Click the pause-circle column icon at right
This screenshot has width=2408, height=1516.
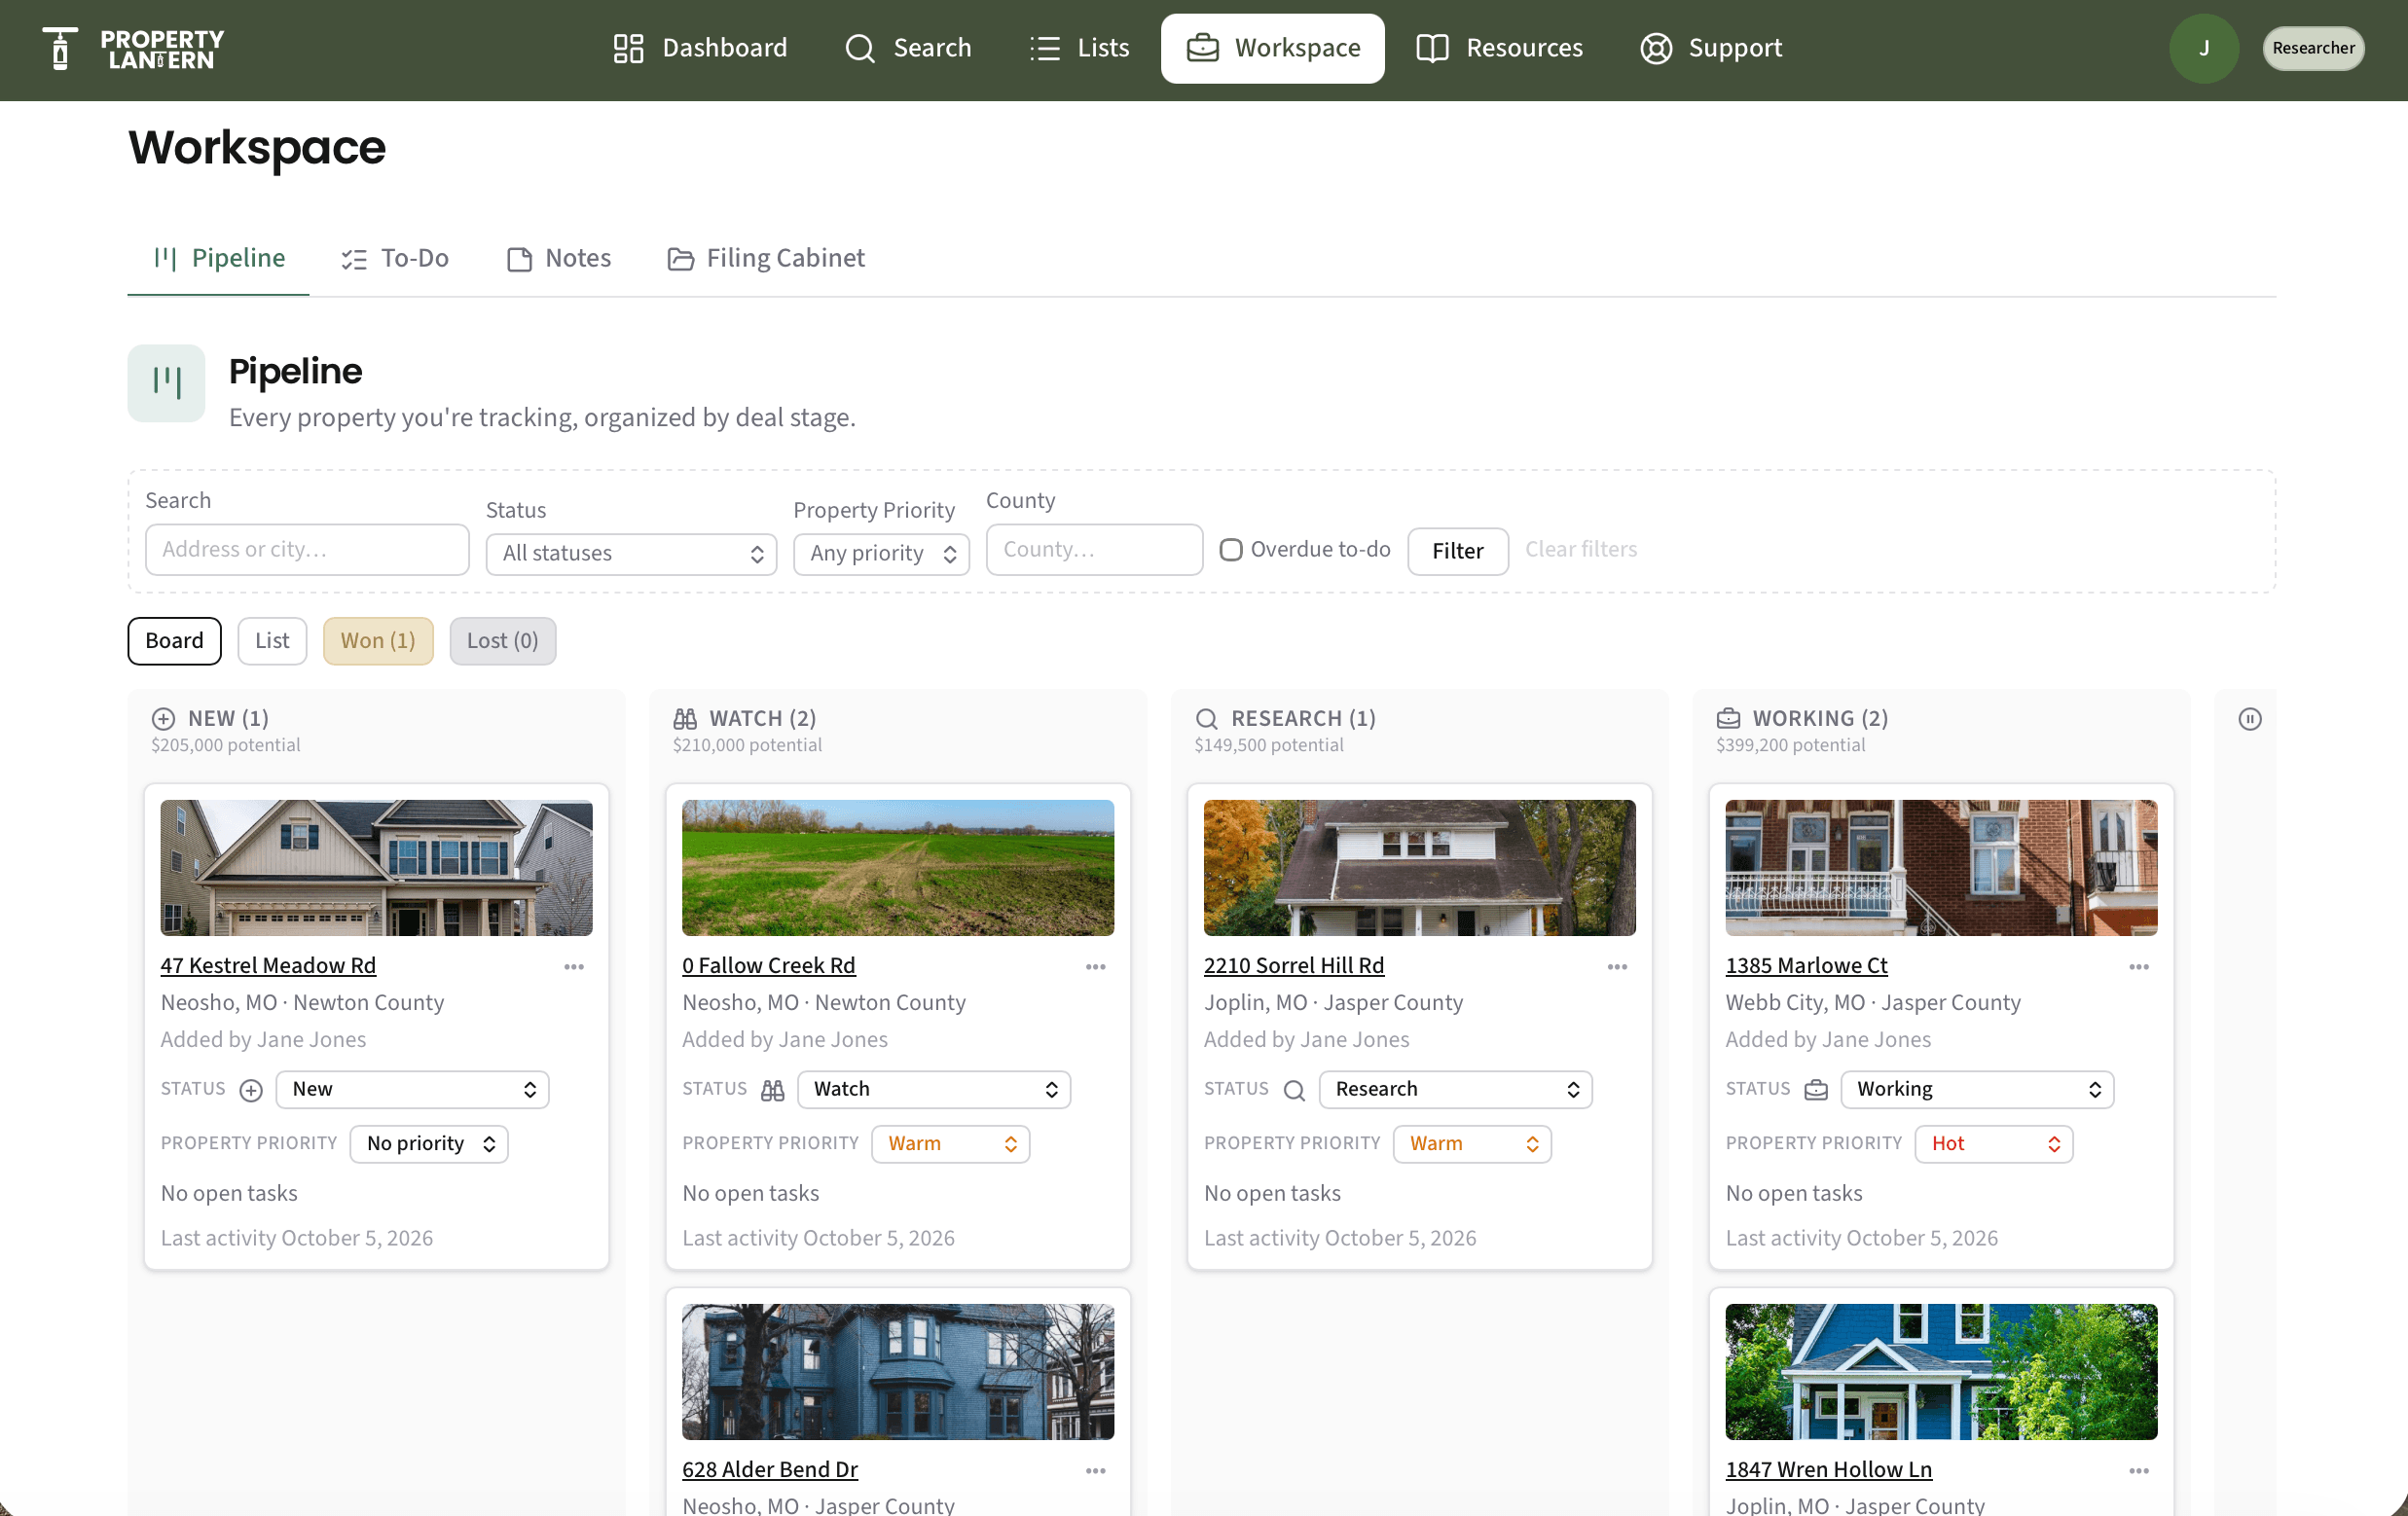pos(2250,718)
